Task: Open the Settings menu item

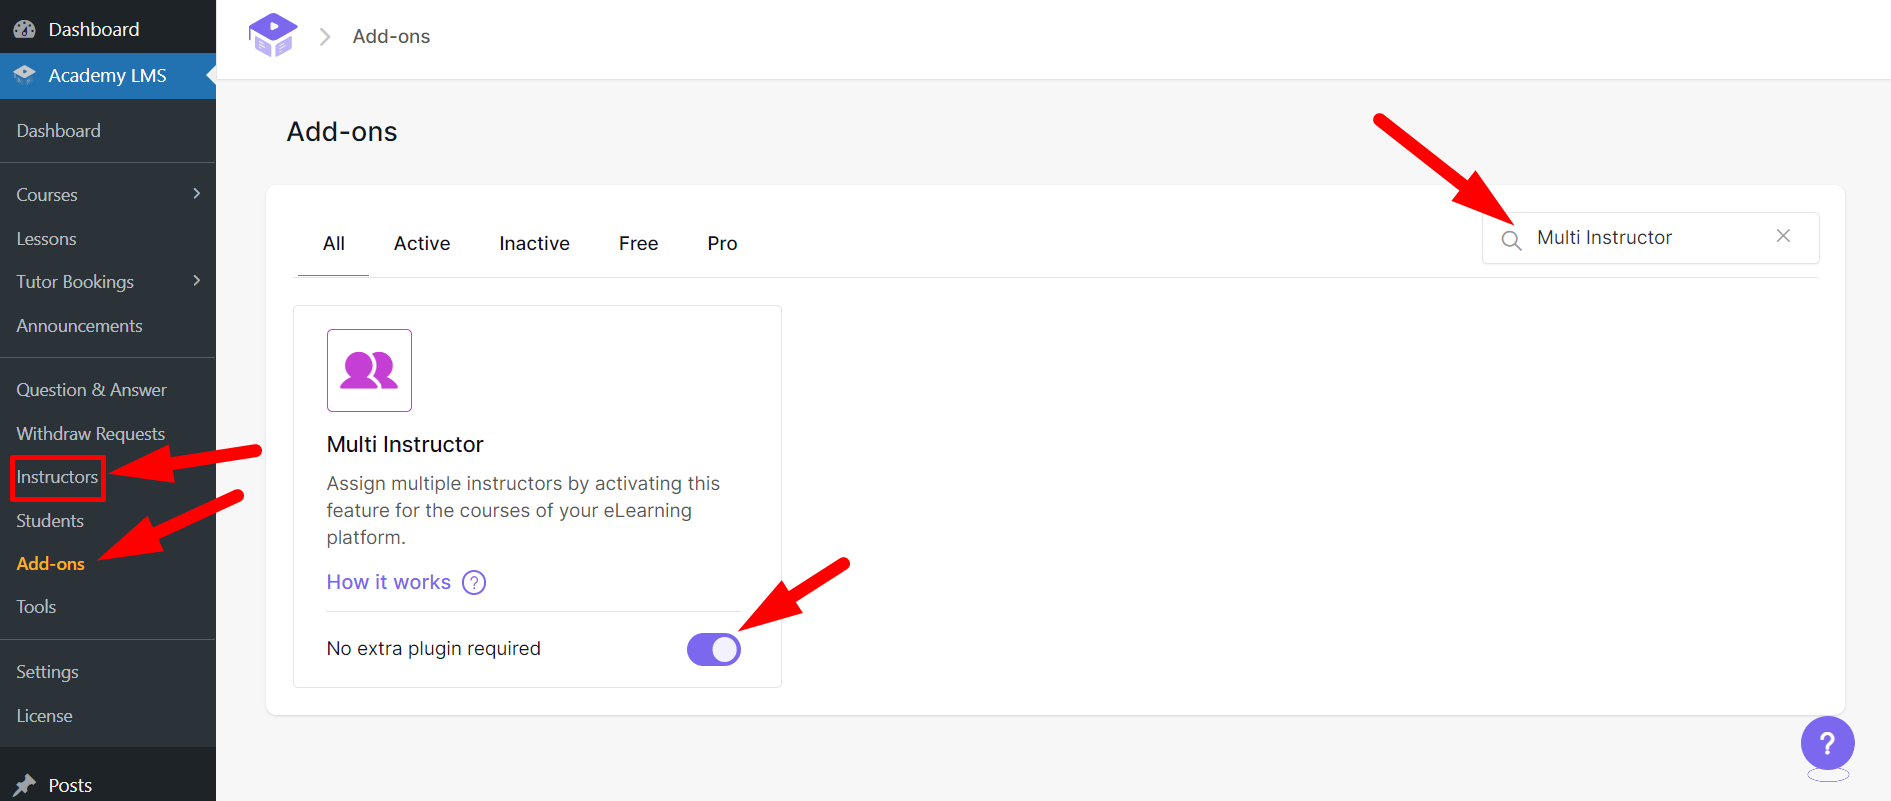Action: click(x=47, y=671)
